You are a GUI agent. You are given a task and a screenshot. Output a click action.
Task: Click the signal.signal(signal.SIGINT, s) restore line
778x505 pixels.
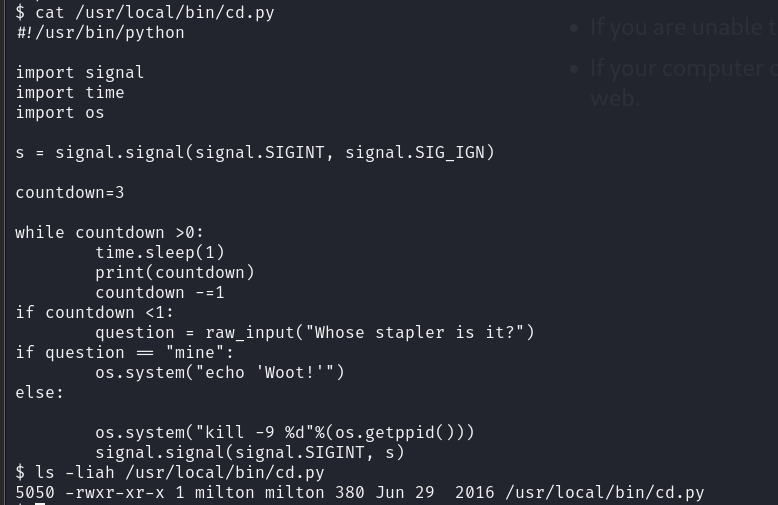pyautogui.click(x=250, y=453)
